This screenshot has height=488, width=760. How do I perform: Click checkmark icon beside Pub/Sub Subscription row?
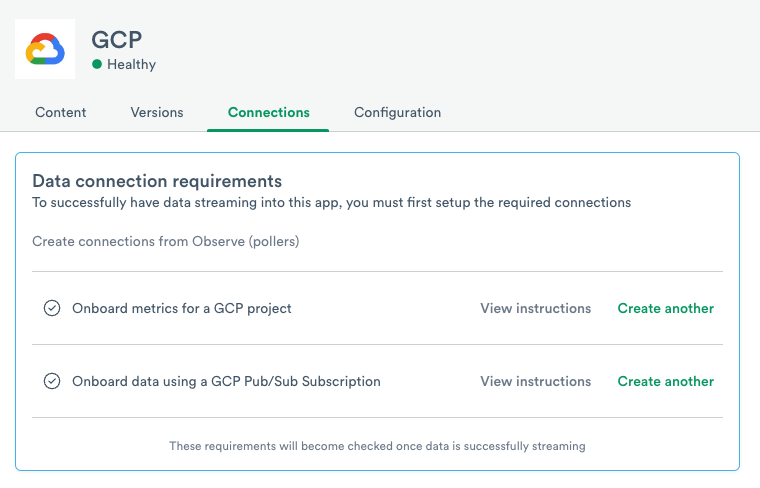(52, 381)
